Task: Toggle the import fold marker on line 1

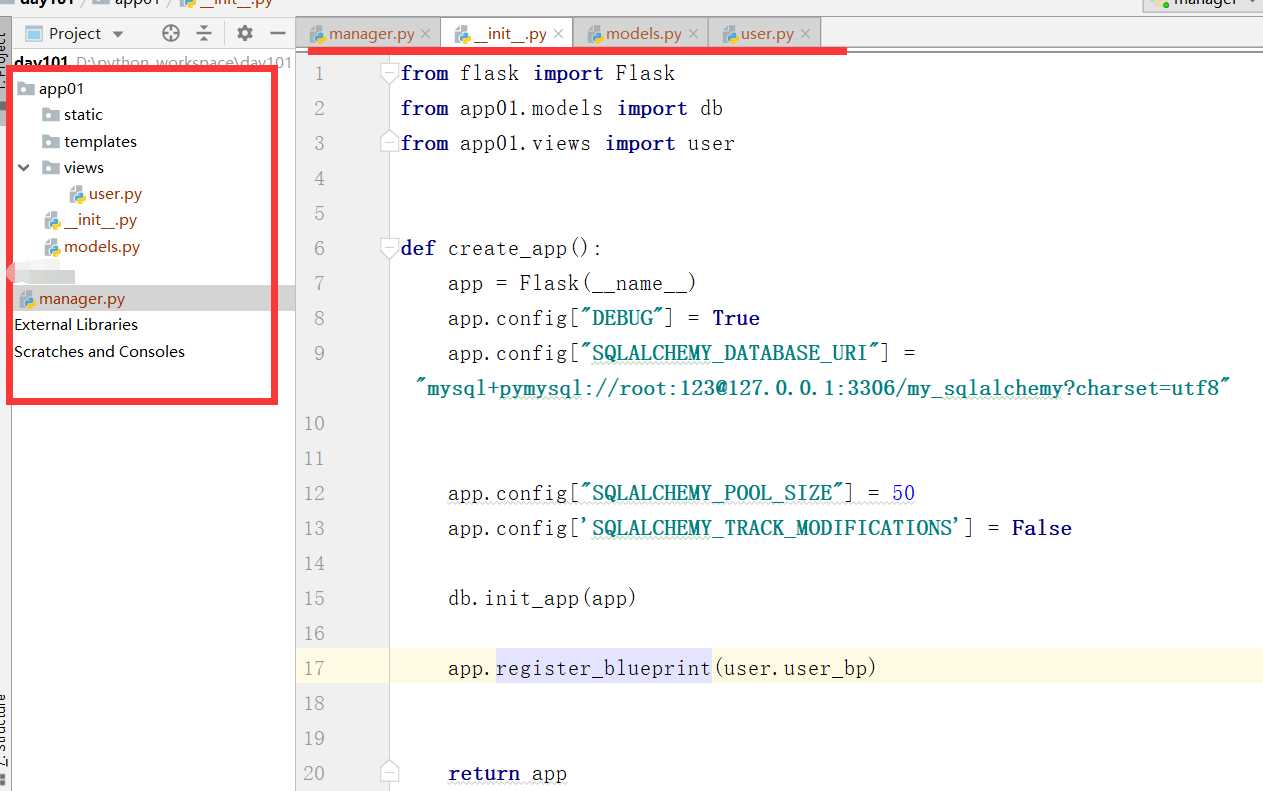Action: pos(389,73)
